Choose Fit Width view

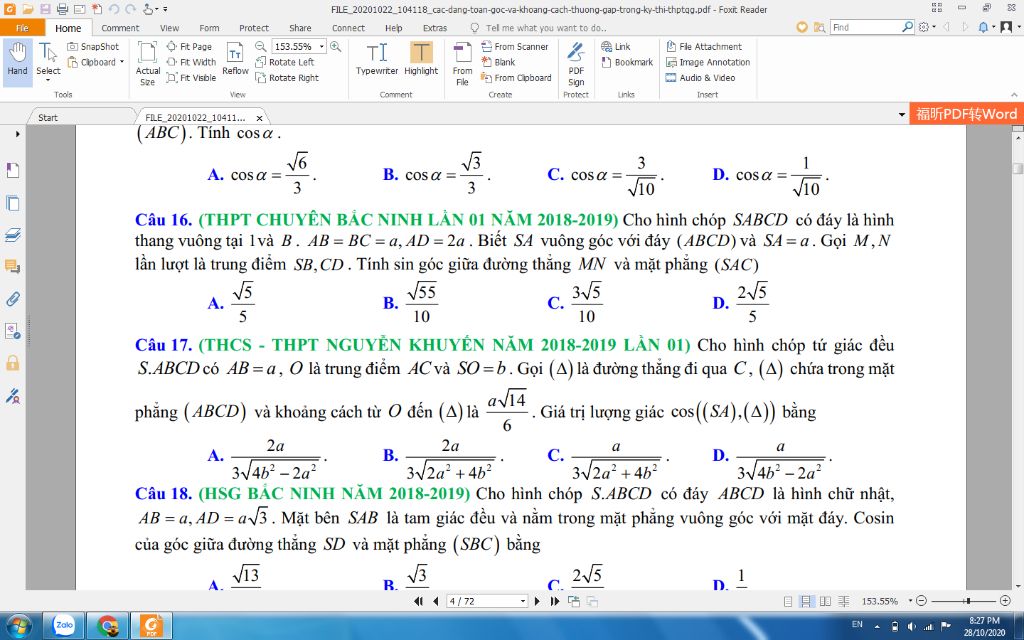191,62
